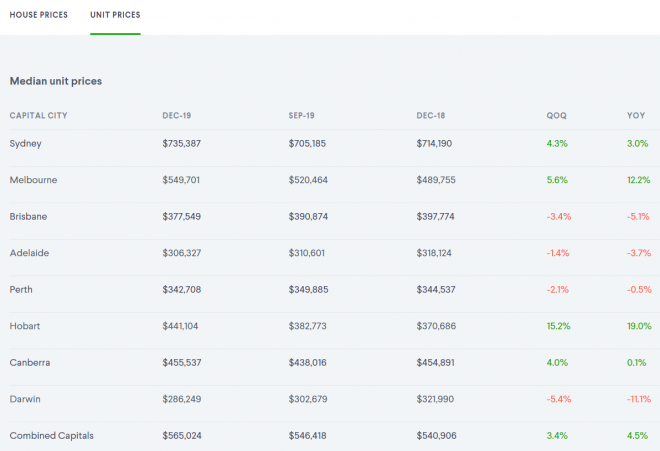Click the DEC-19 column header
This screenshot has height=451, width=660.
178,115
